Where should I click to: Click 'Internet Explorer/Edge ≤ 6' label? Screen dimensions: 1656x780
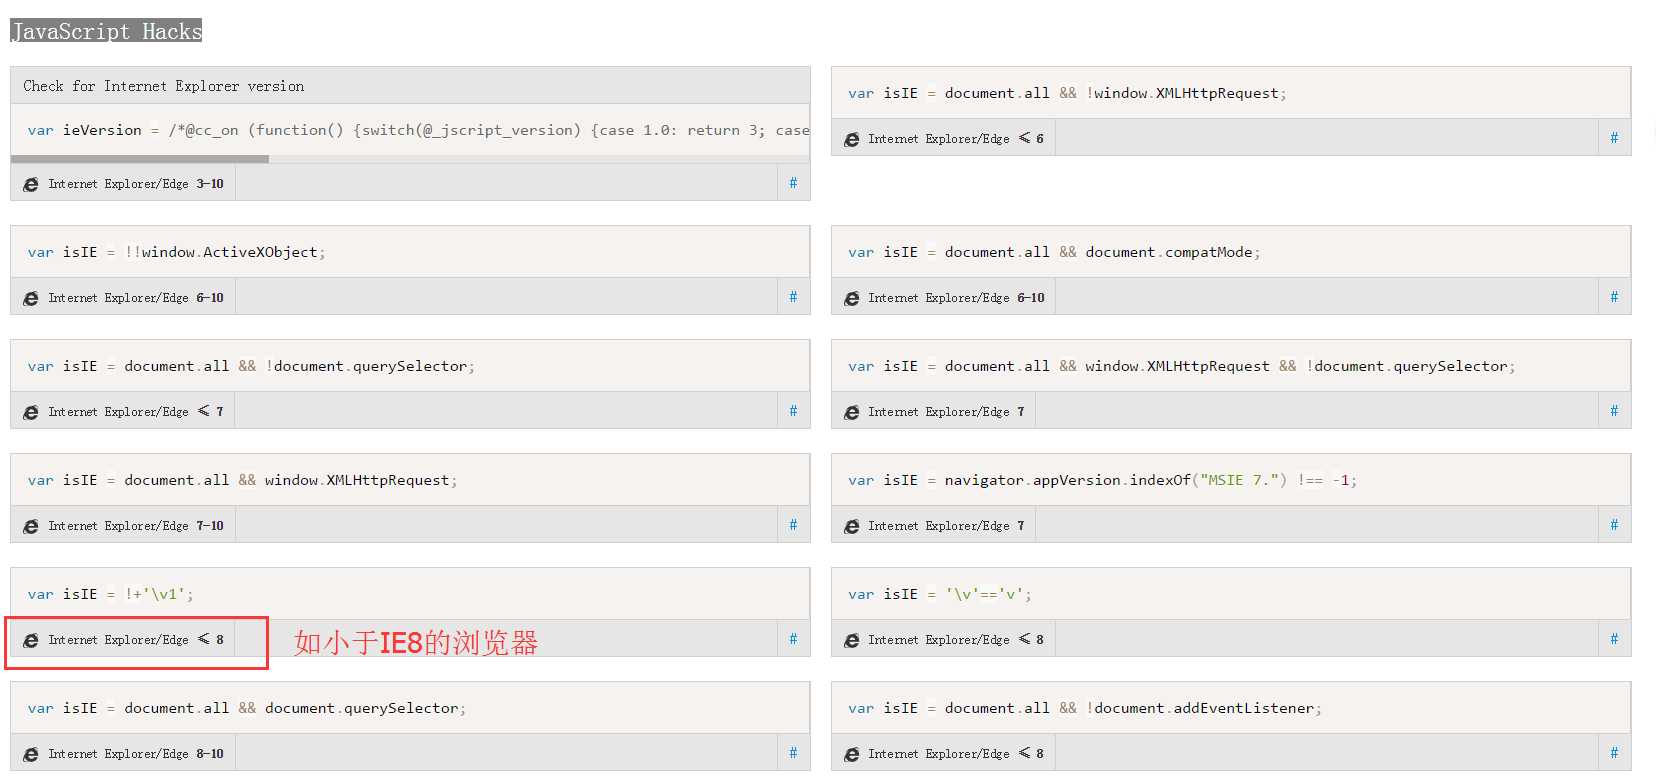pos(956,139)
